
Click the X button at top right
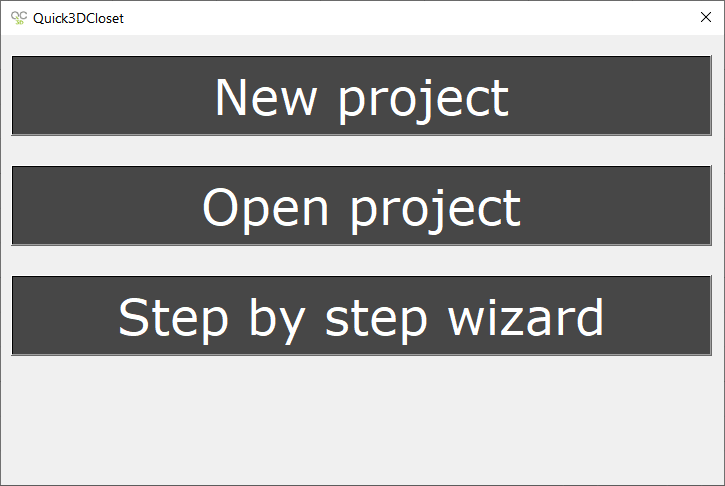(x=706, y=18)
